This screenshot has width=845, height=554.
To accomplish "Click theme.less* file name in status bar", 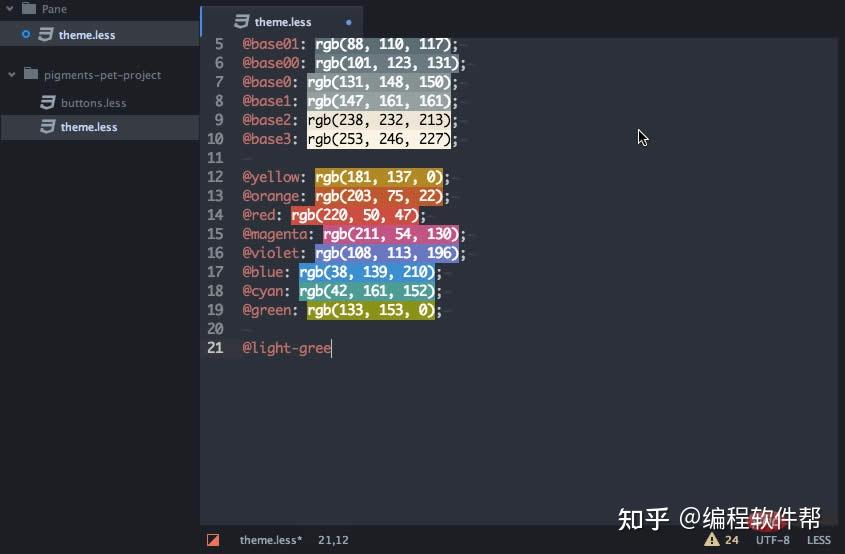I will (x=271, y=540).
